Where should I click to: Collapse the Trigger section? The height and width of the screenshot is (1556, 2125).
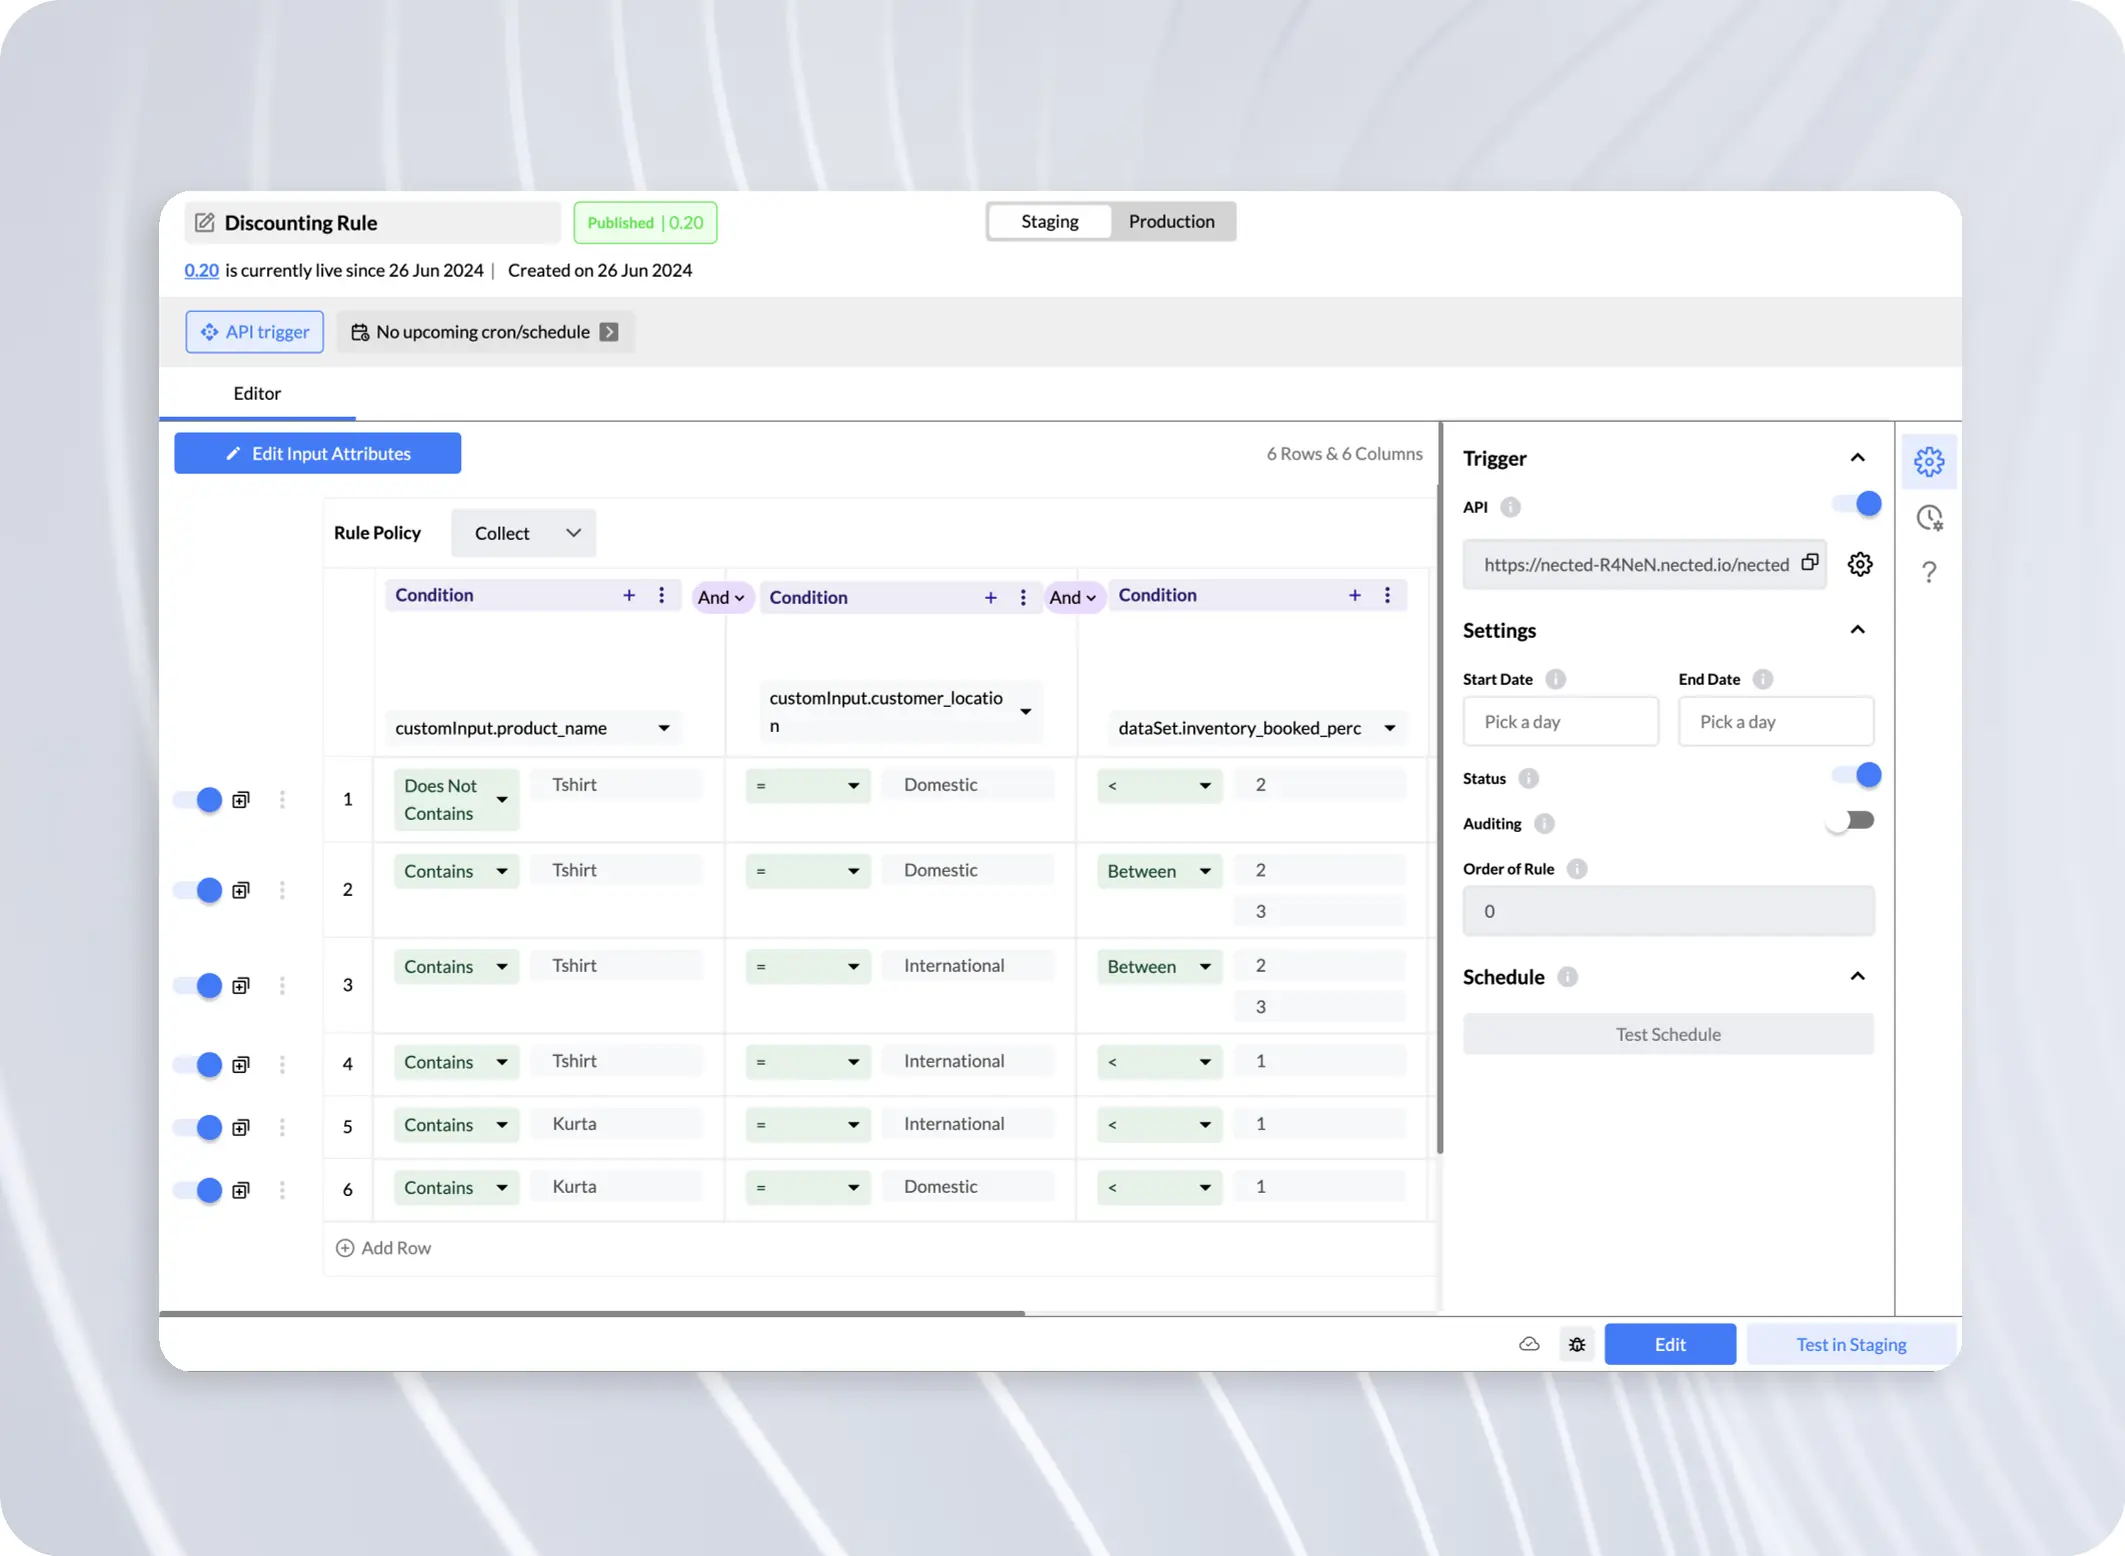tap(1857, 458)
